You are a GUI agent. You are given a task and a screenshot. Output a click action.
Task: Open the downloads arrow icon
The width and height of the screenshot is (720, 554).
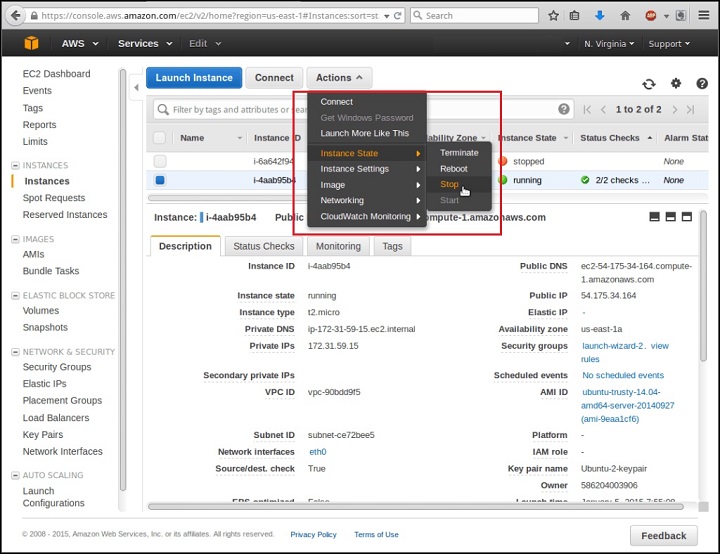pos(599,16)
